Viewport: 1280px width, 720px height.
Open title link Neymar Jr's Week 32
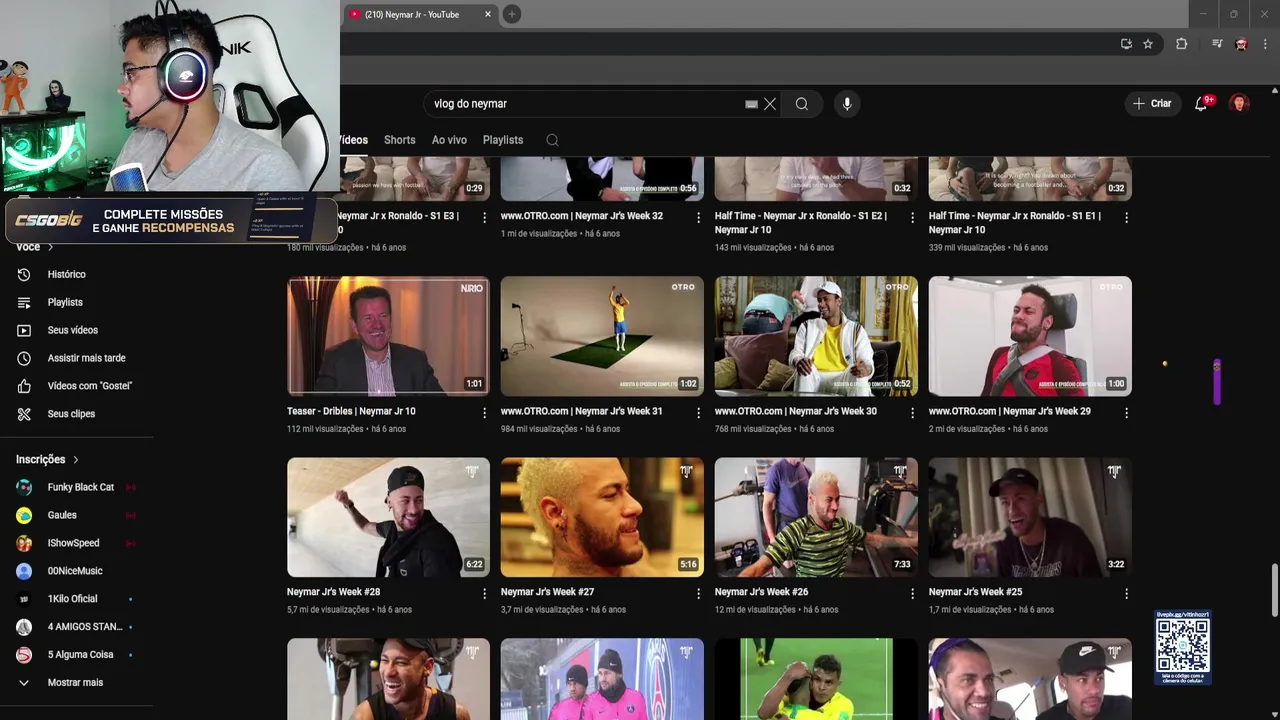[x=582, y=216]
